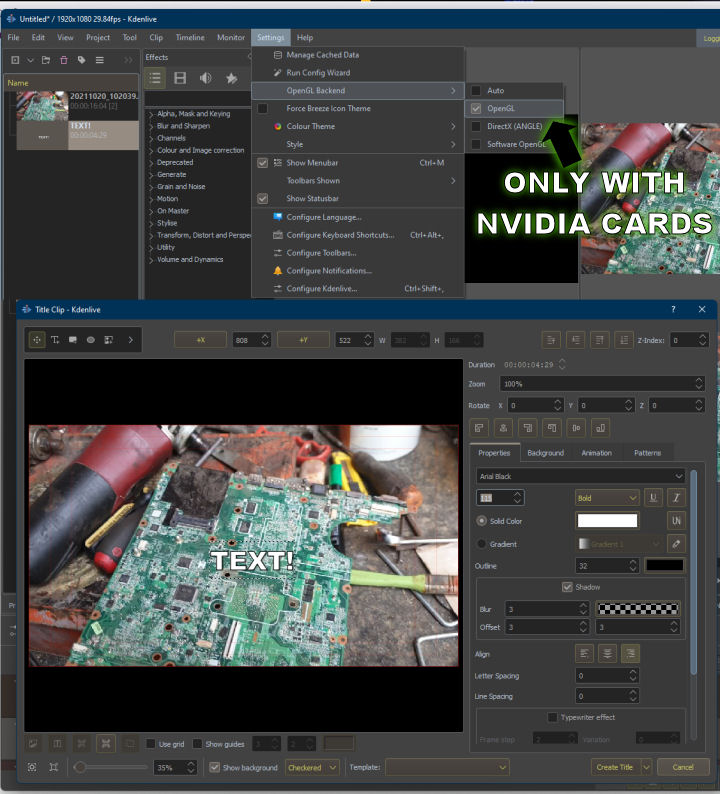Click the Cancel button
The image size is (720, 794).
[683, 767]
